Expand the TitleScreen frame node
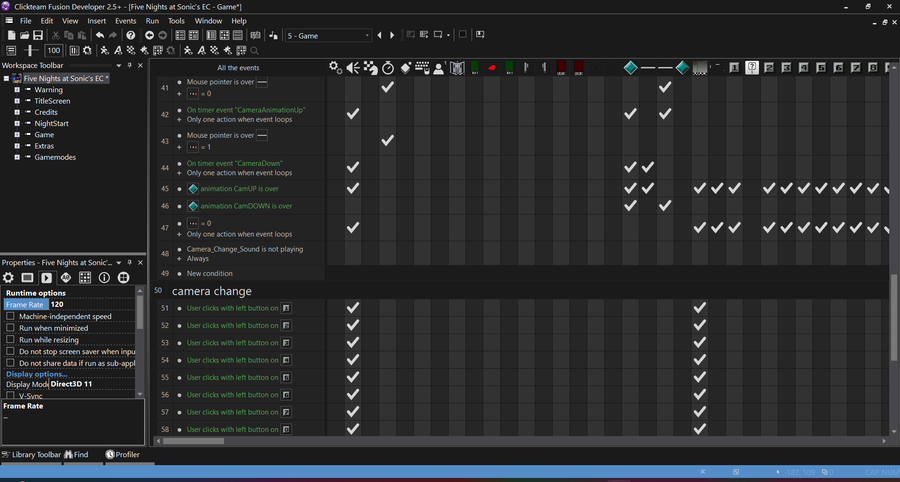The height and width of the screenshot is (482, 900). pyautogui.click(x=17, y=101)
